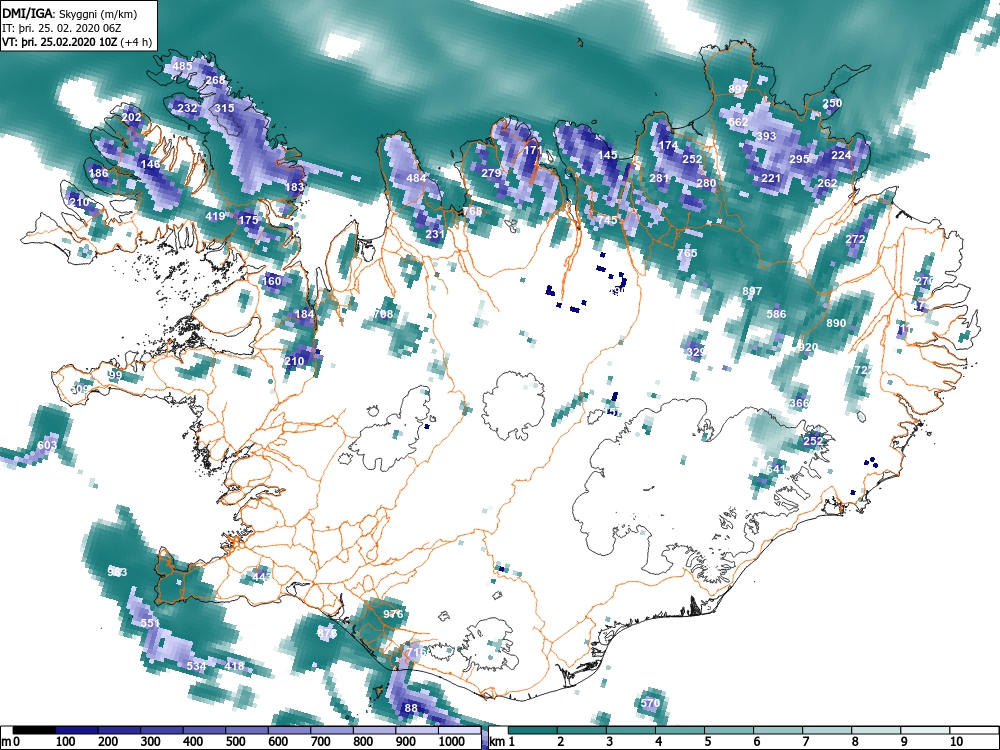
Task: Click visibility value 262
Action: [x=827, y=183]
